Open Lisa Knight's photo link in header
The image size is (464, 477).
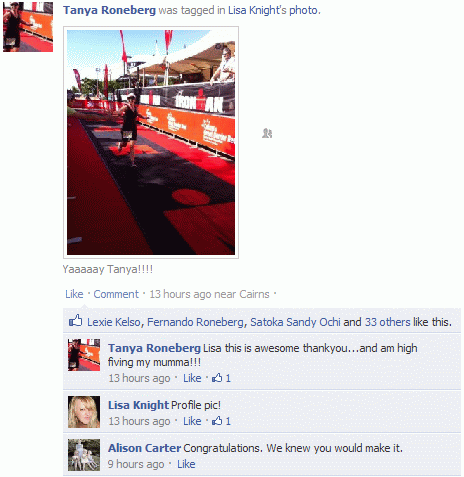point(273,10)
